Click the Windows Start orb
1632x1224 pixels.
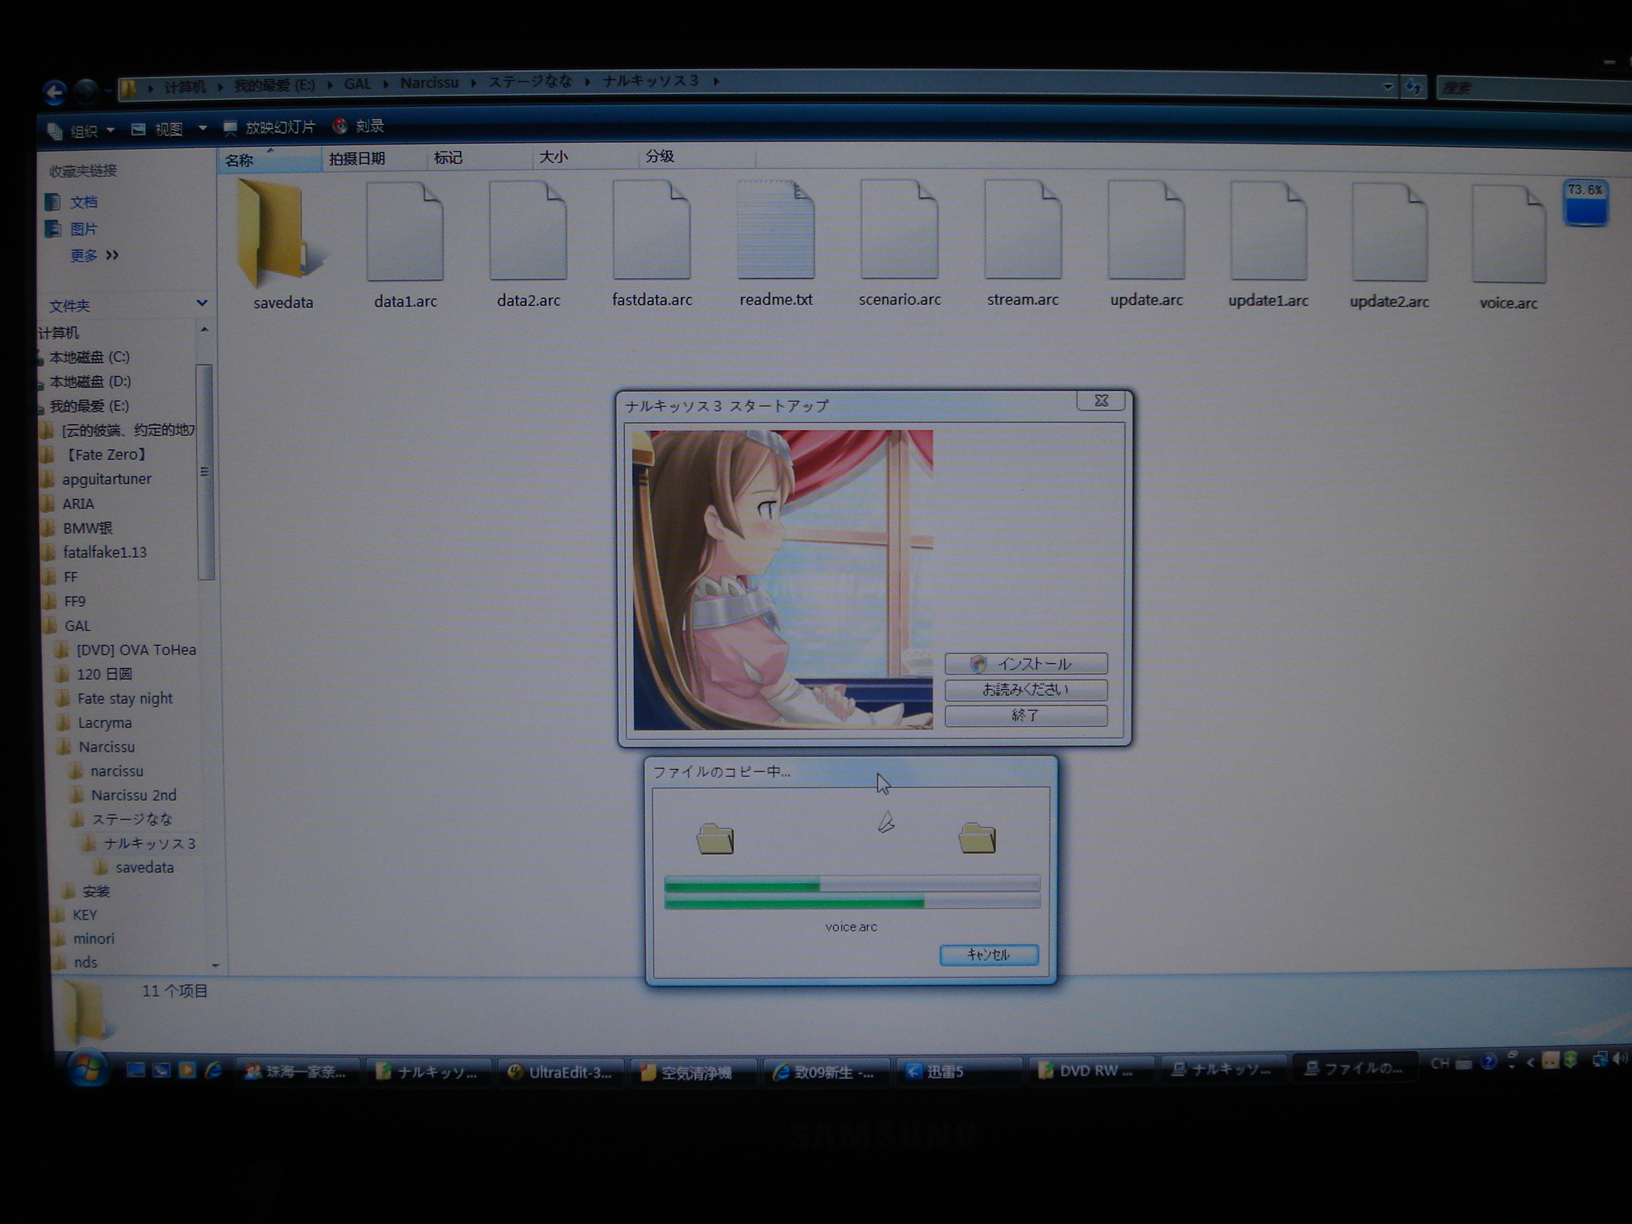click(x=87, y=1069)
